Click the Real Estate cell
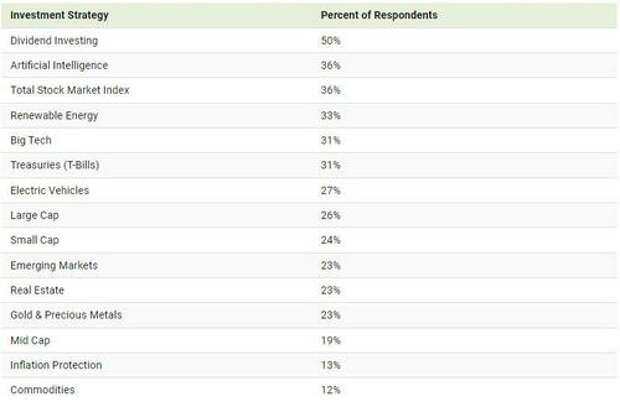 pyautogui.click(x=37, y=290)
